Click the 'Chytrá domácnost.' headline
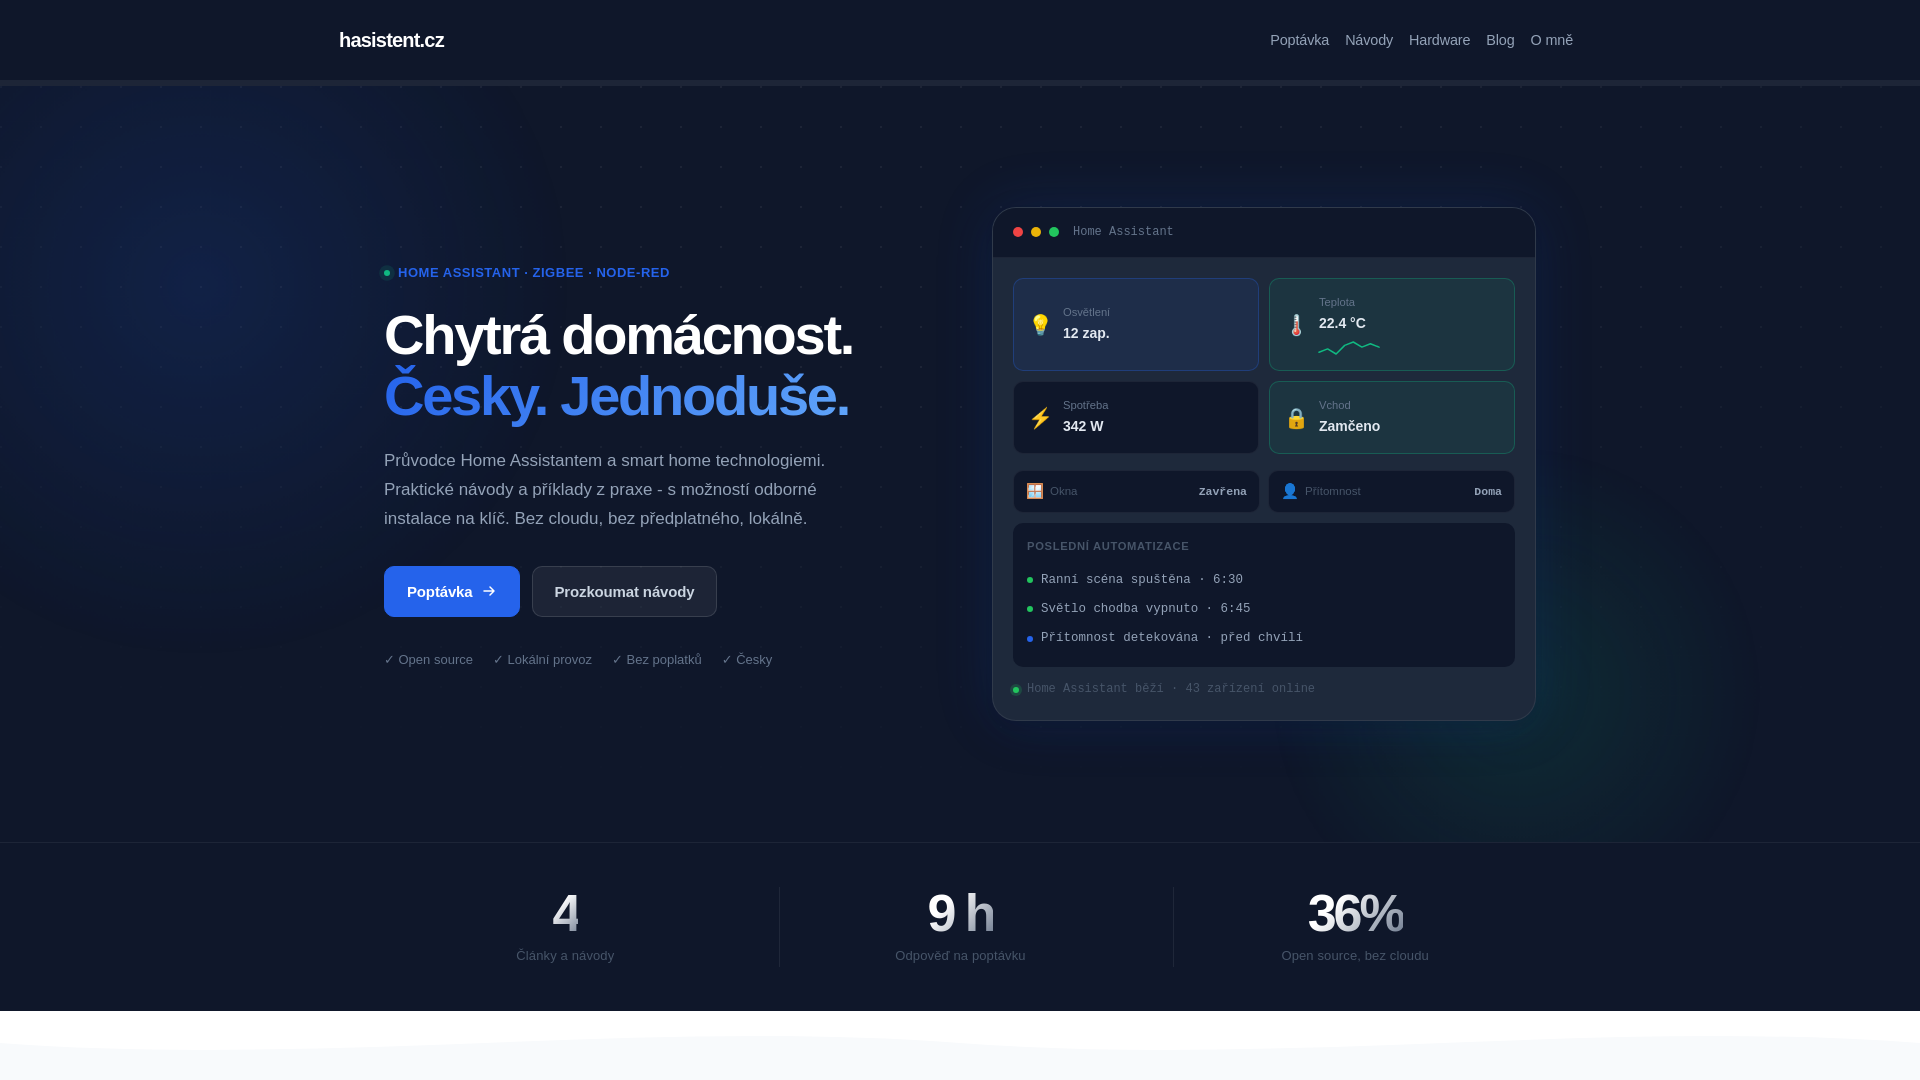The height and width of the screenshot is (1080, 1920). pyautogui.click(x=618, y=335)
